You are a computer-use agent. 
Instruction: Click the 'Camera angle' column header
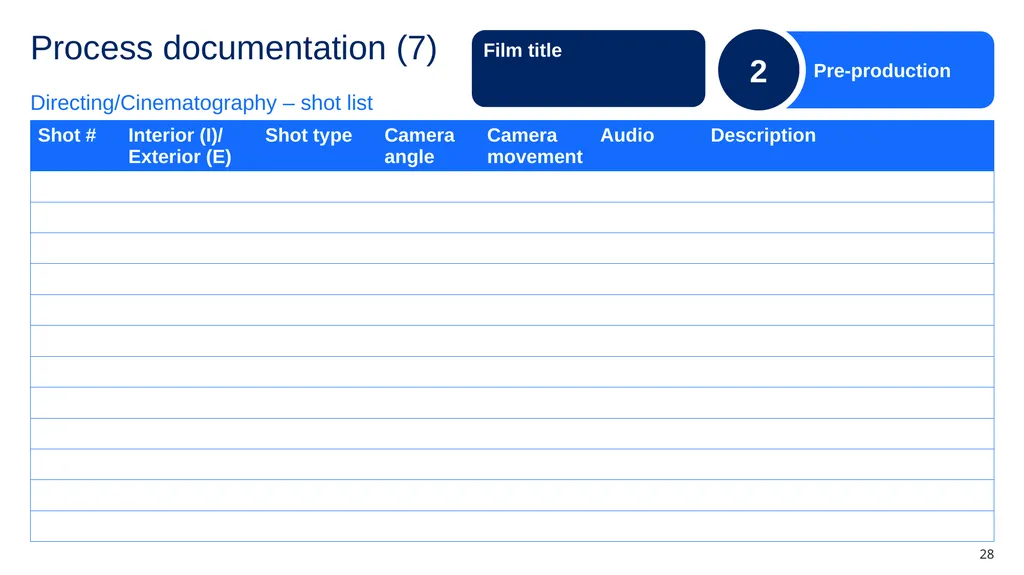click(419, 146)
